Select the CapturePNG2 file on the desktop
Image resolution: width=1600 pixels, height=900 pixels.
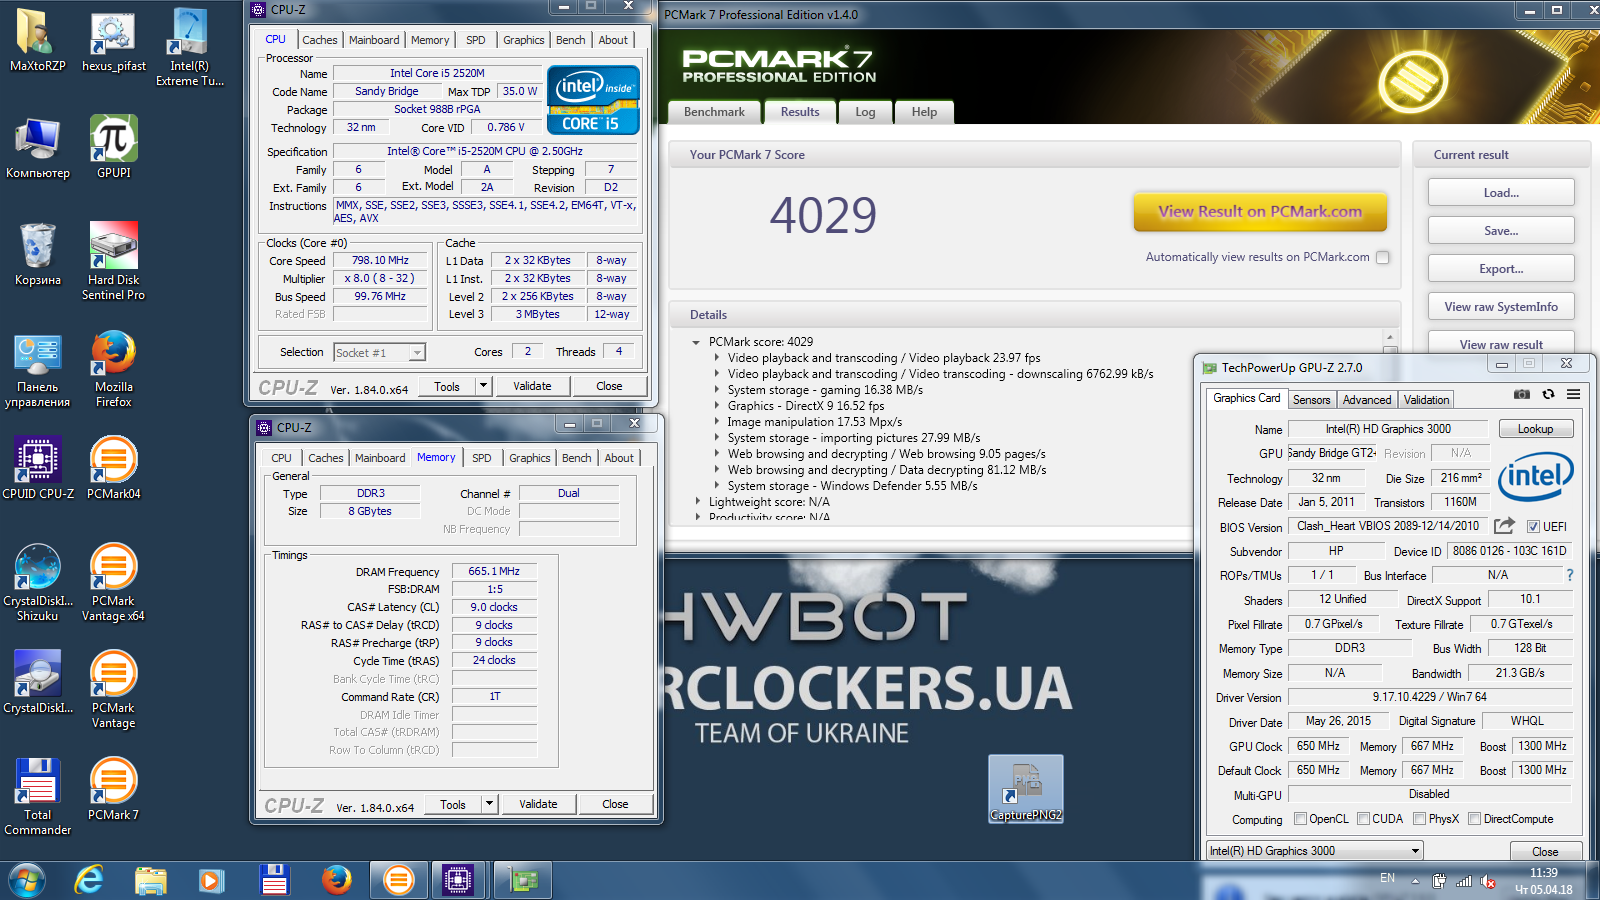[1025, 789]
